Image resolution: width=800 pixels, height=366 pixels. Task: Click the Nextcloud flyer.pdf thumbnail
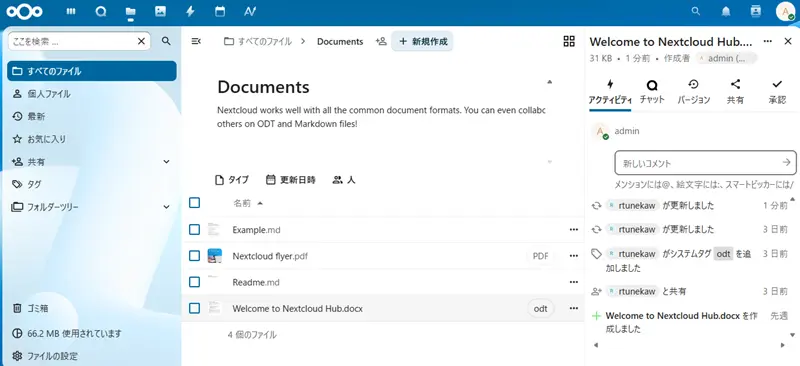pyautogui.click(x=215, y=256)
